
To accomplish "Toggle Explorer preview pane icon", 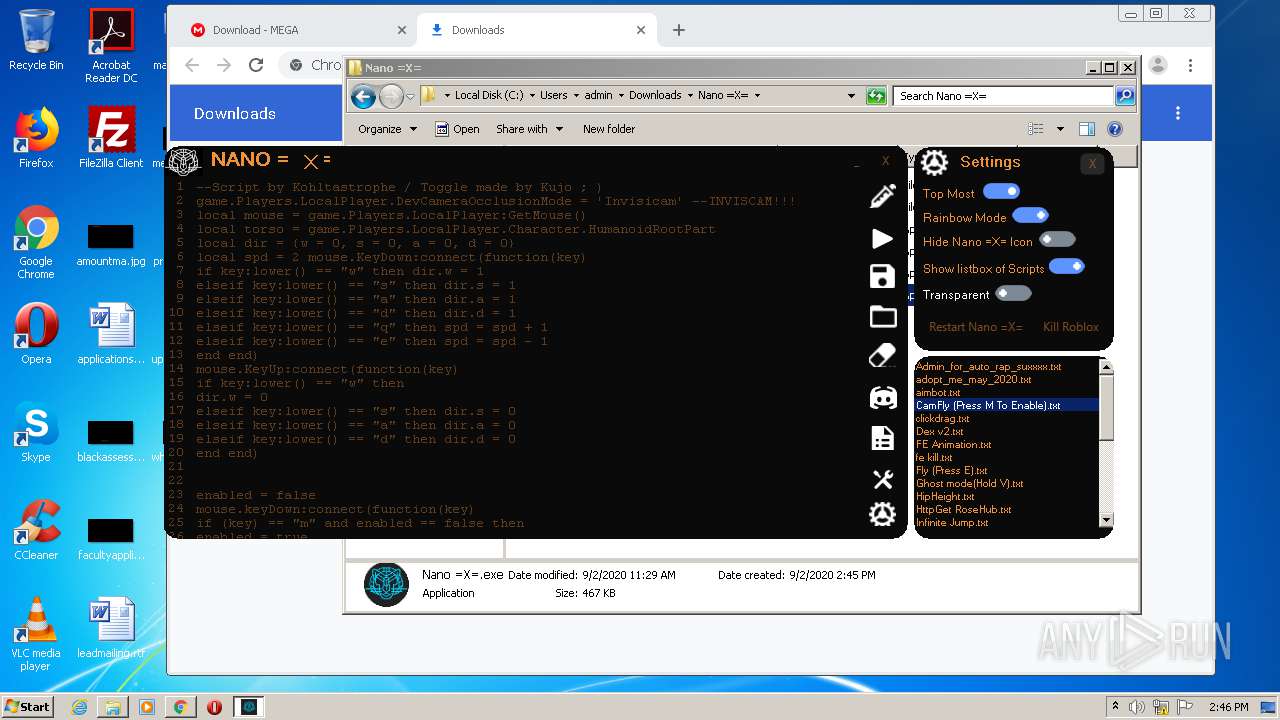I will tap(1087, 129).
